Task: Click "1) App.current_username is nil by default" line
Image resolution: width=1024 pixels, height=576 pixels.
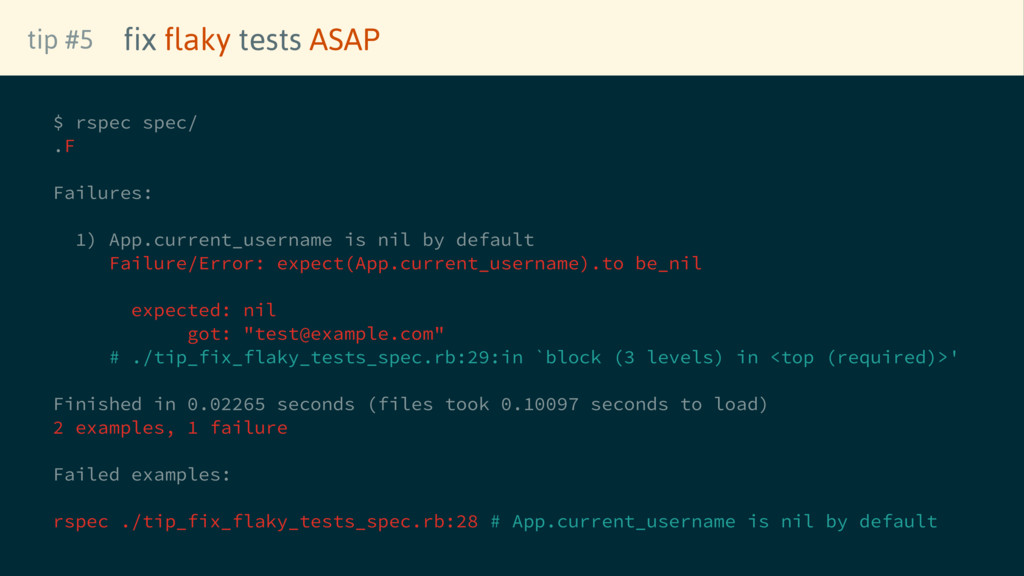Action: (305, 240)
